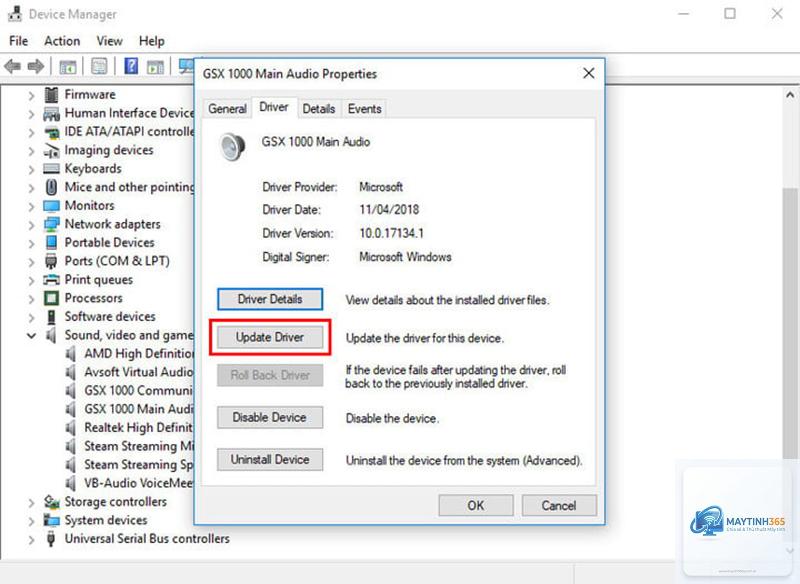Click the Ports (COM & LPT) icon
Screen dimensions: 800x584
tap(51, 261)
